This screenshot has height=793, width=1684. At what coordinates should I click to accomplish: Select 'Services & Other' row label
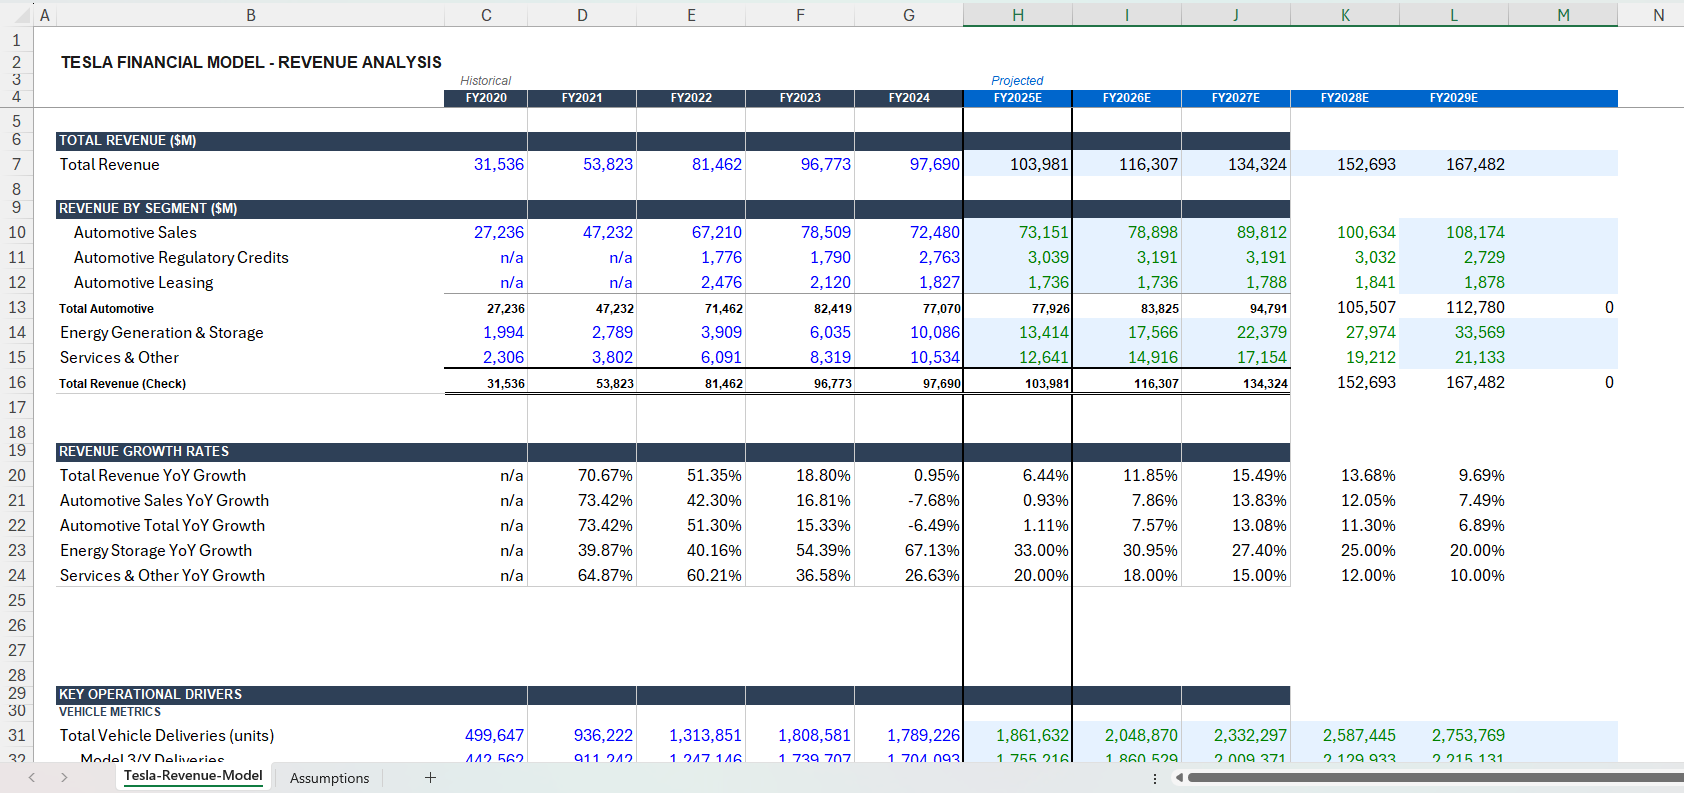119,357
